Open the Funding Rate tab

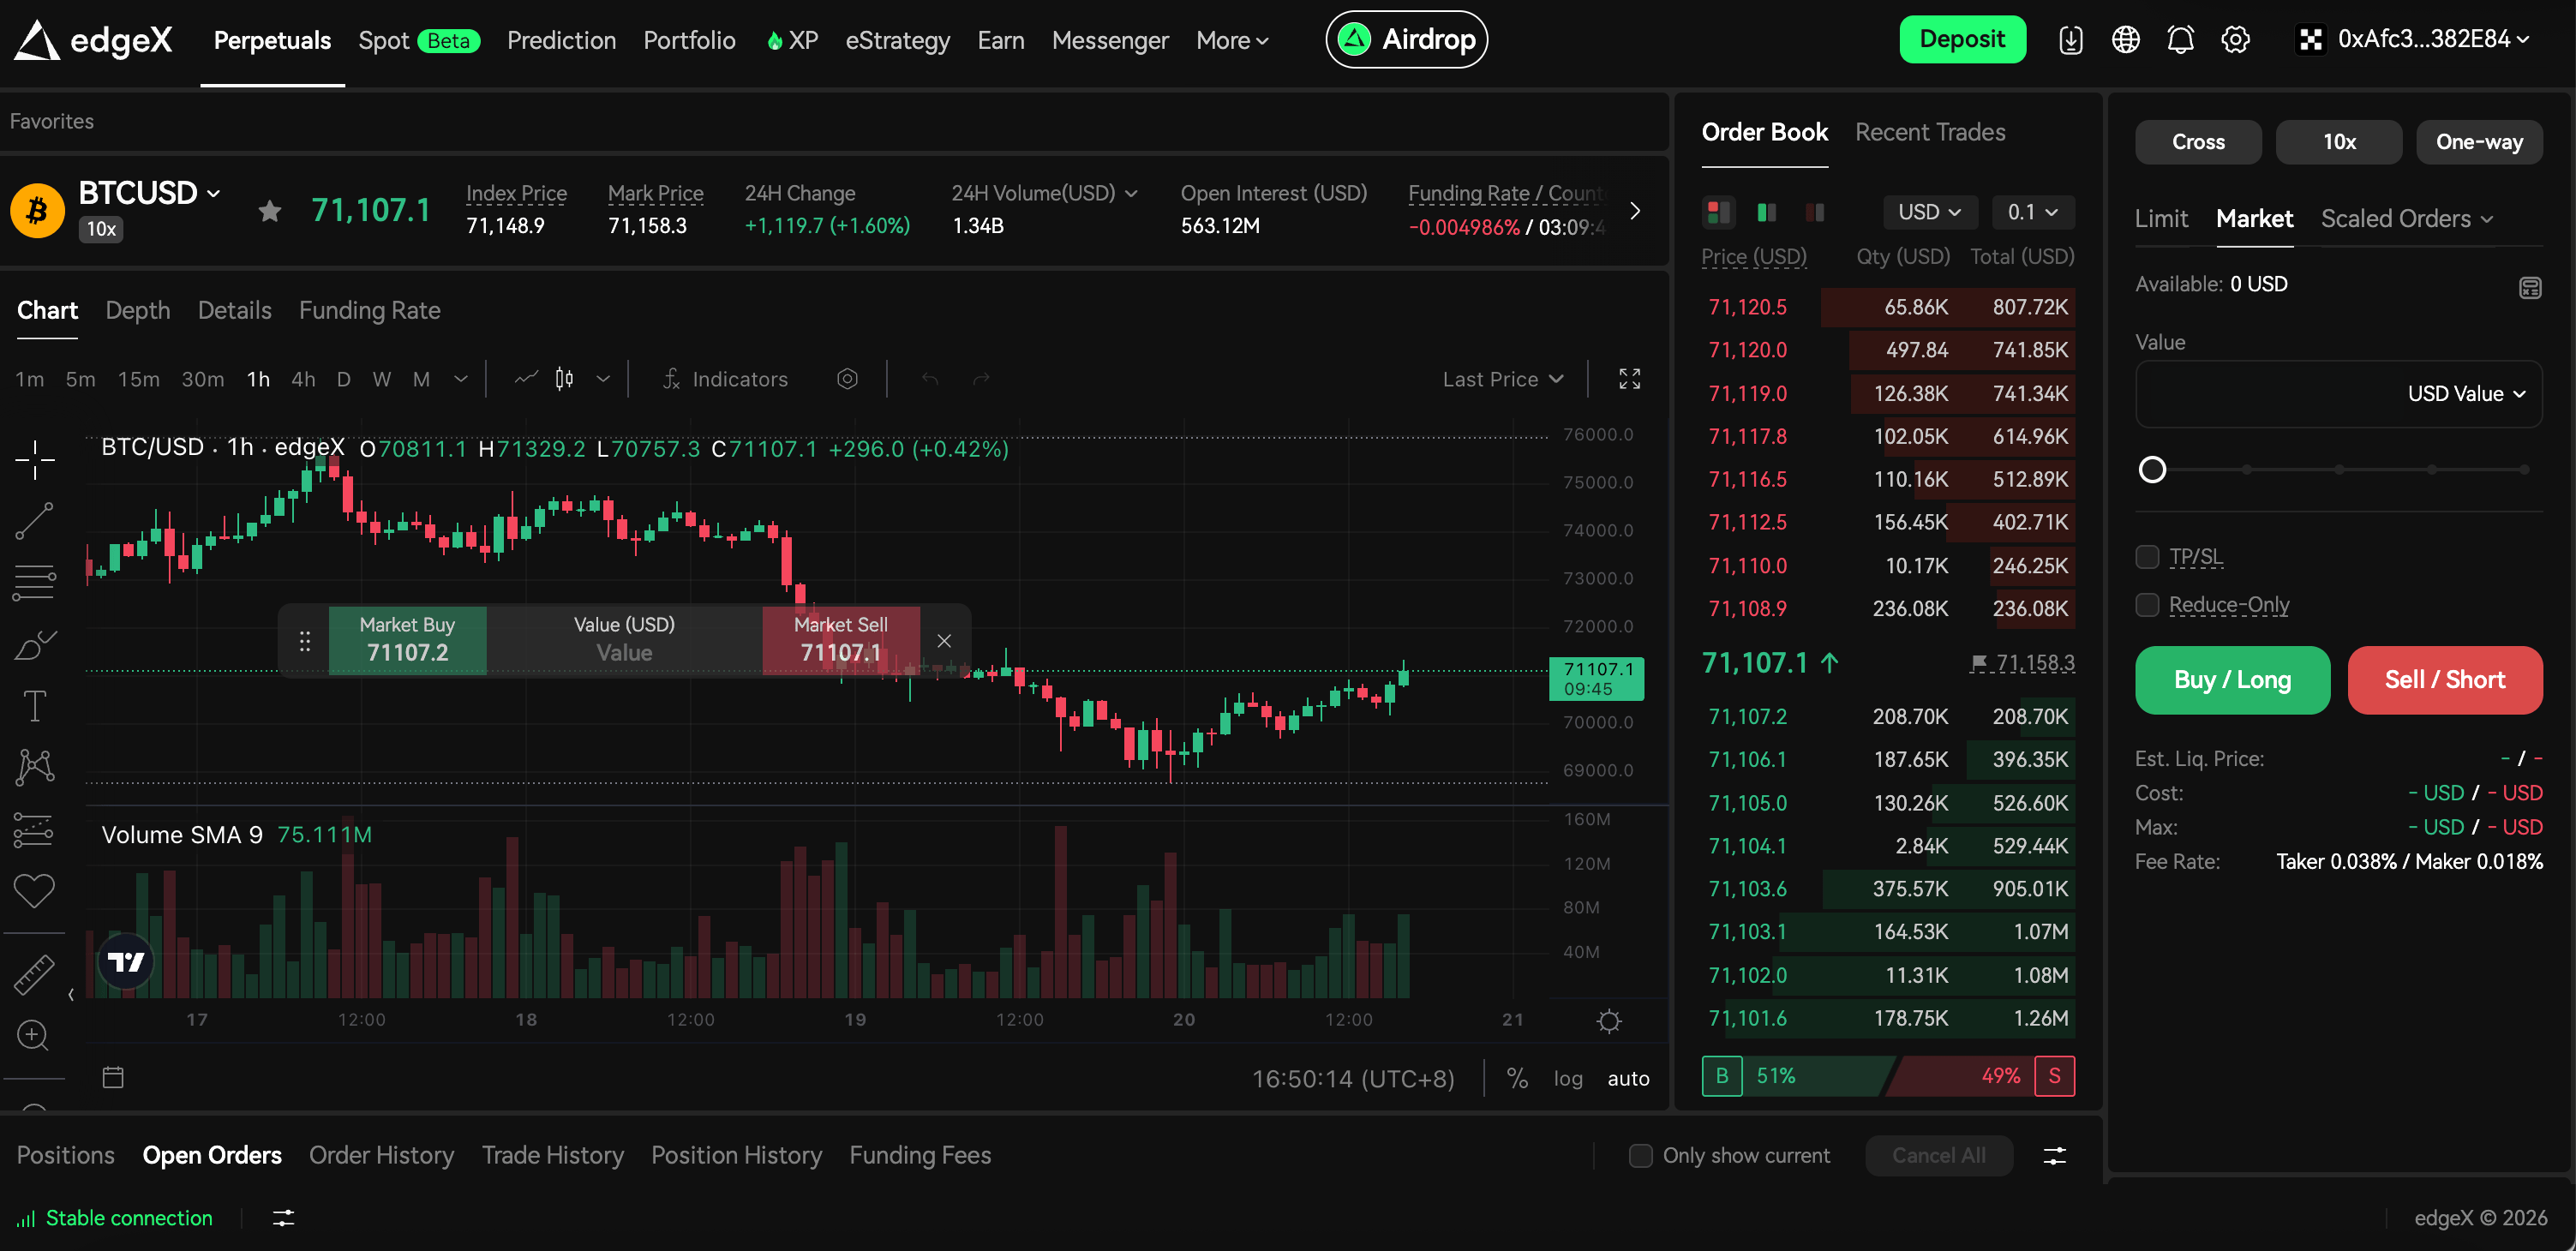(x=369, y=310)
